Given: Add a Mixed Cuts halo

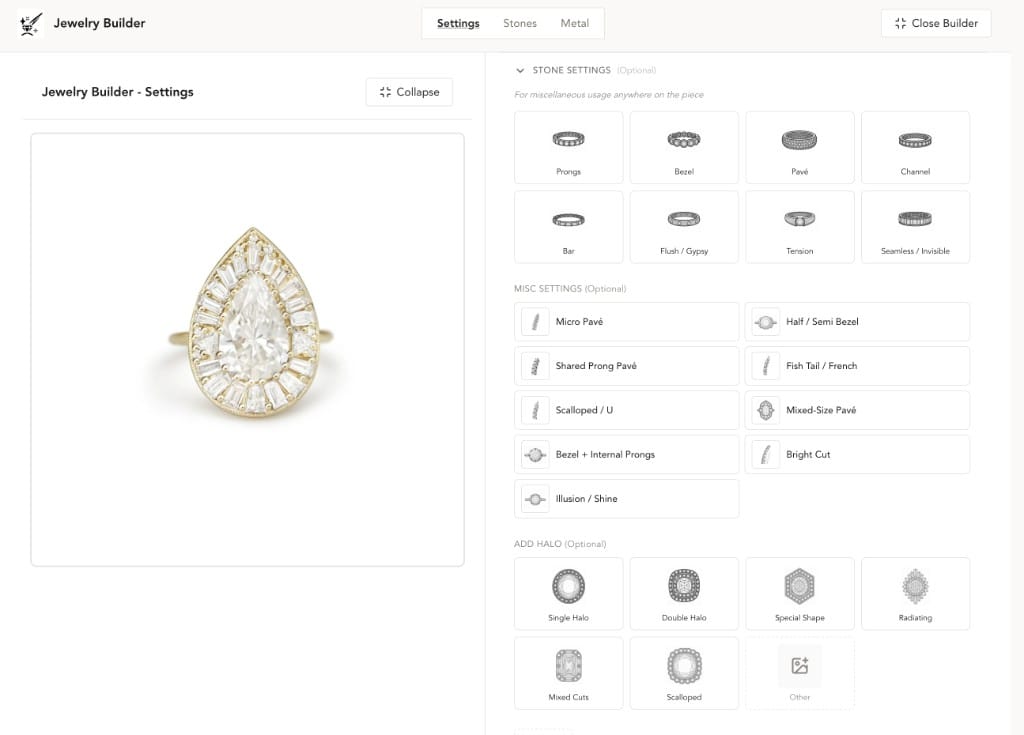Looking at the screenshot, I should [568, 674].
